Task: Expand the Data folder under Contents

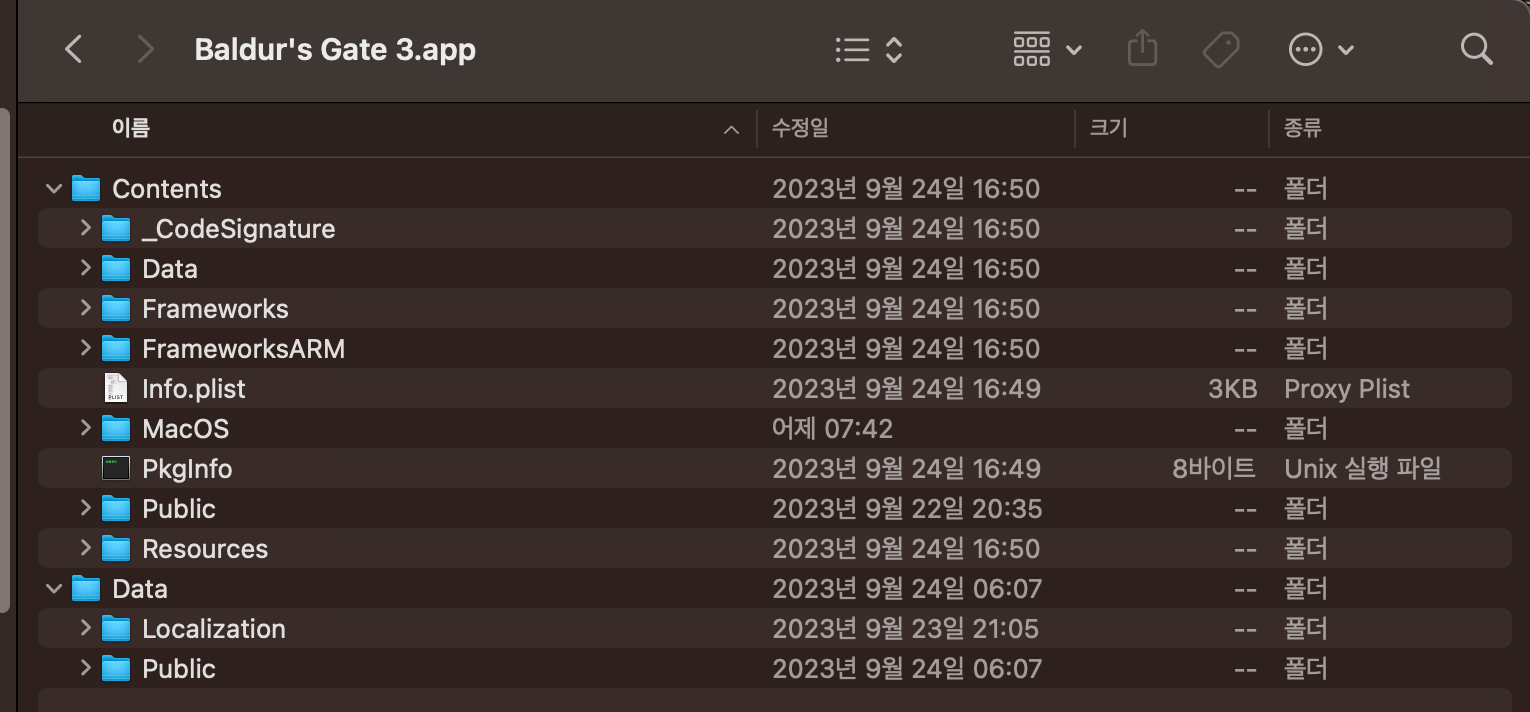Action: pyautogui.click(x=85, y=268)
